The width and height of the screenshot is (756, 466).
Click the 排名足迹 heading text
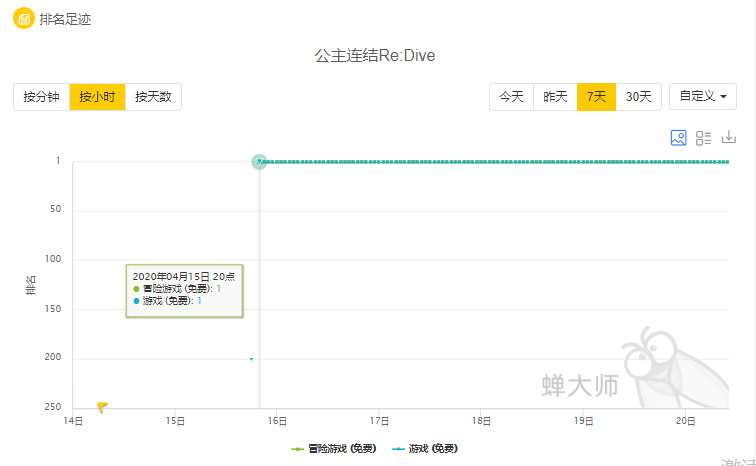65,19
